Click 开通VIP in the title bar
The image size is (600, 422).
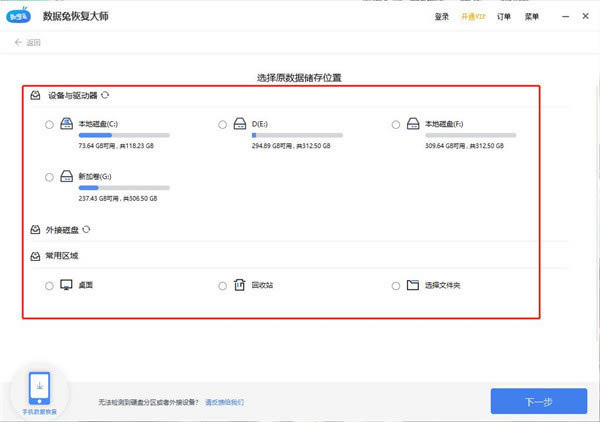[473, 16]
